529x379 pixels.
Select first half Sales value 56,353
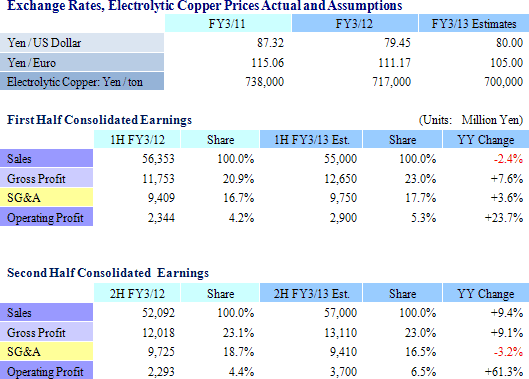158,159
